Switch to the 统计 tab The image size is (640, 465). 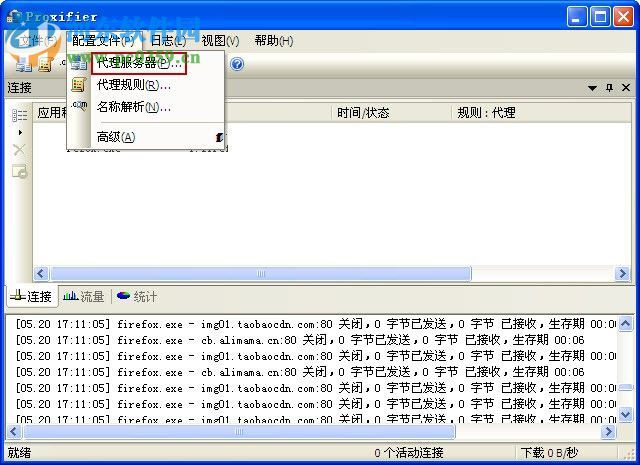coord(137,296)
